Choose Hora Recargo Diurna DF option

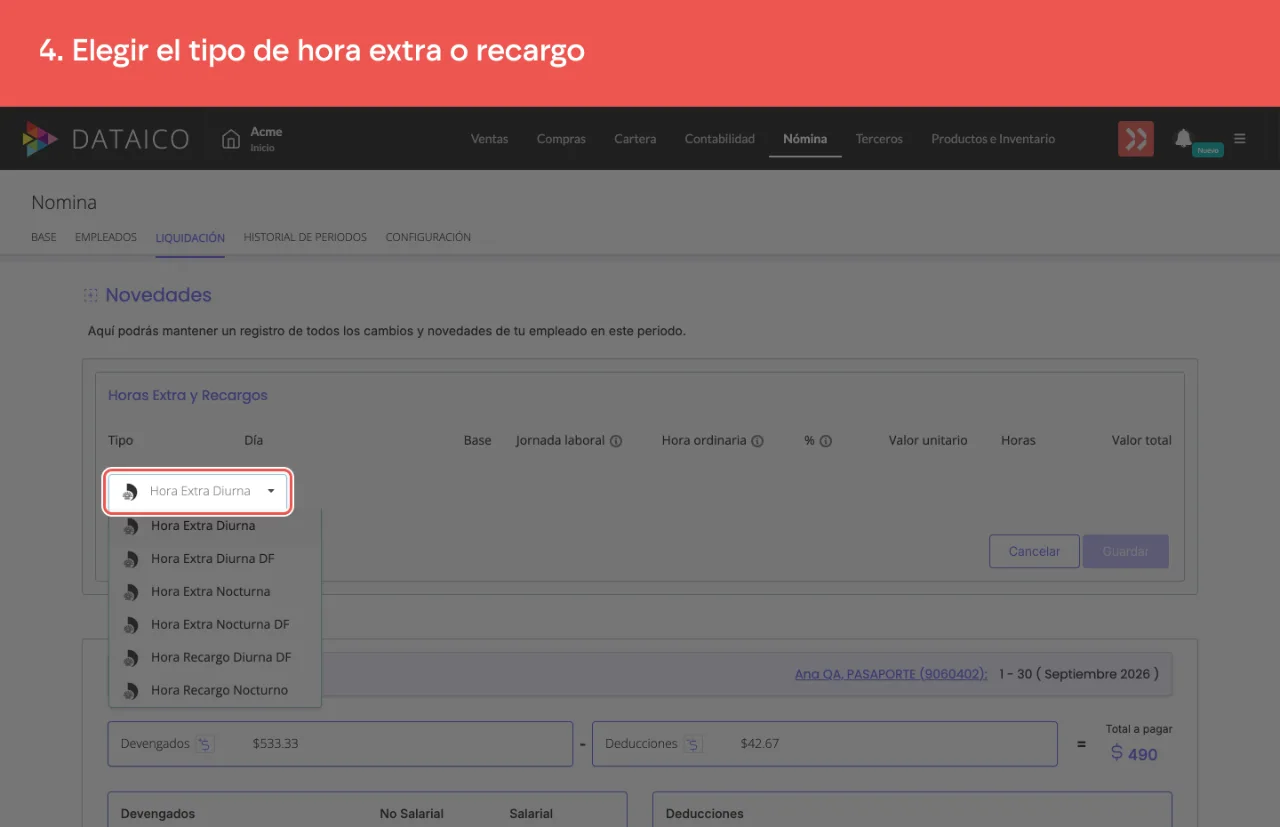pos(215,658)
